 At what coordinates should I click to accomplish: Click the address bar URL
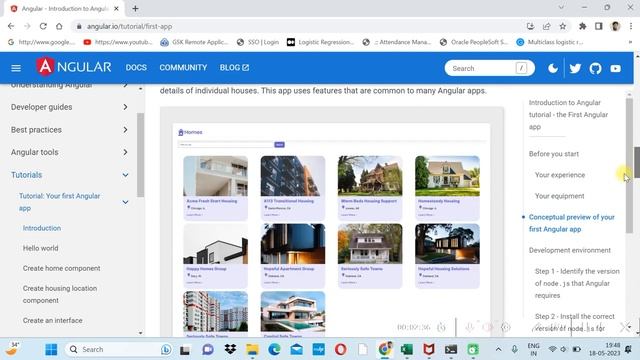point(129,26)
